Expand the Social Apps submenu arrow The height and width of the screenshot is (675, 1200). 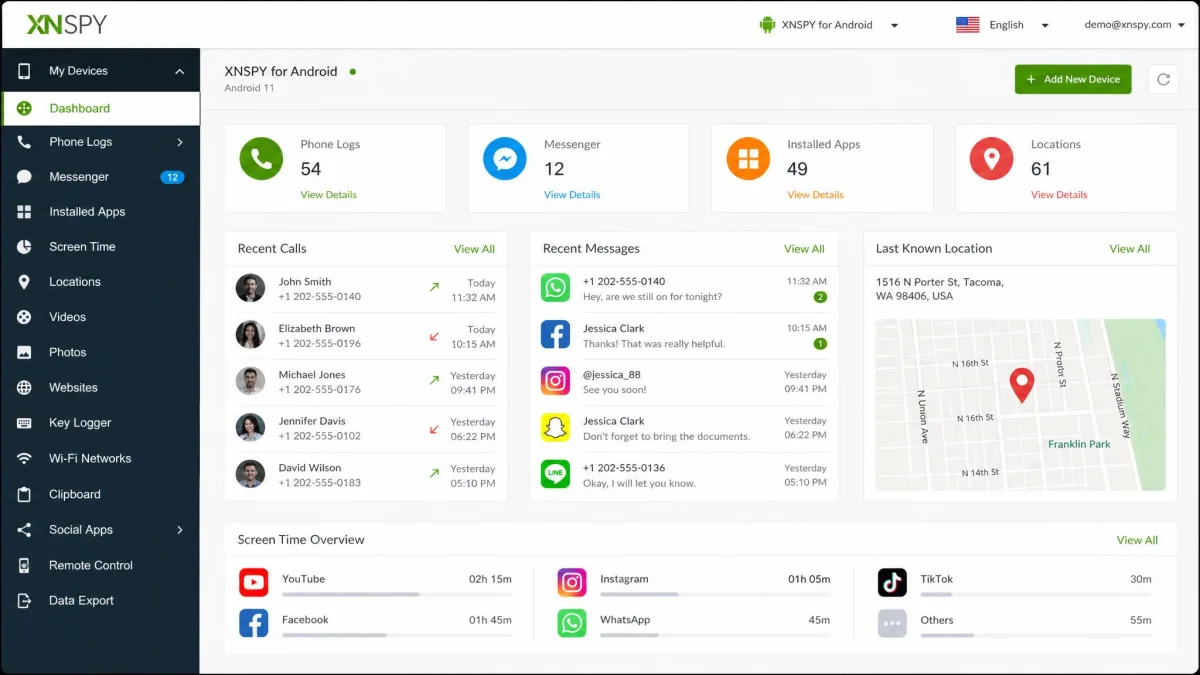[180, 530]
